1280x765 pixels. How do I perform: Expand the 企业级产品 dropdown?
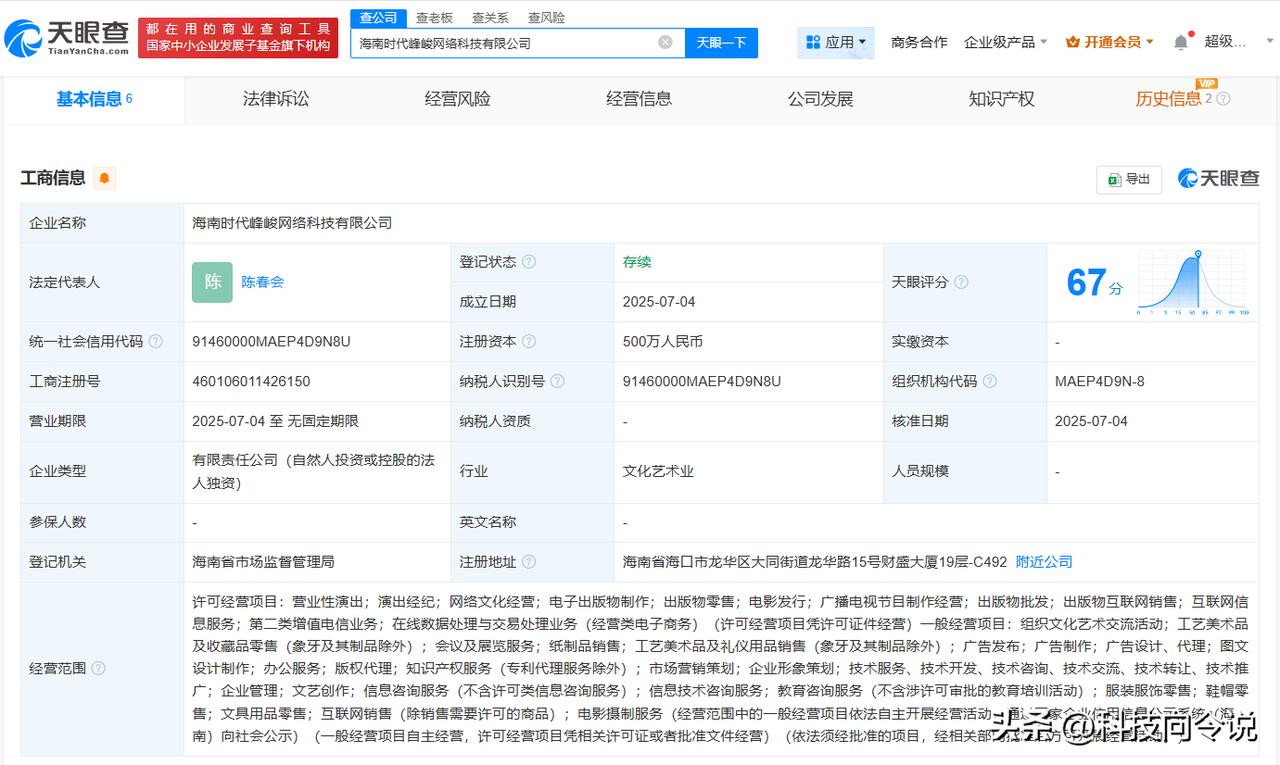tap(1005, 42)
